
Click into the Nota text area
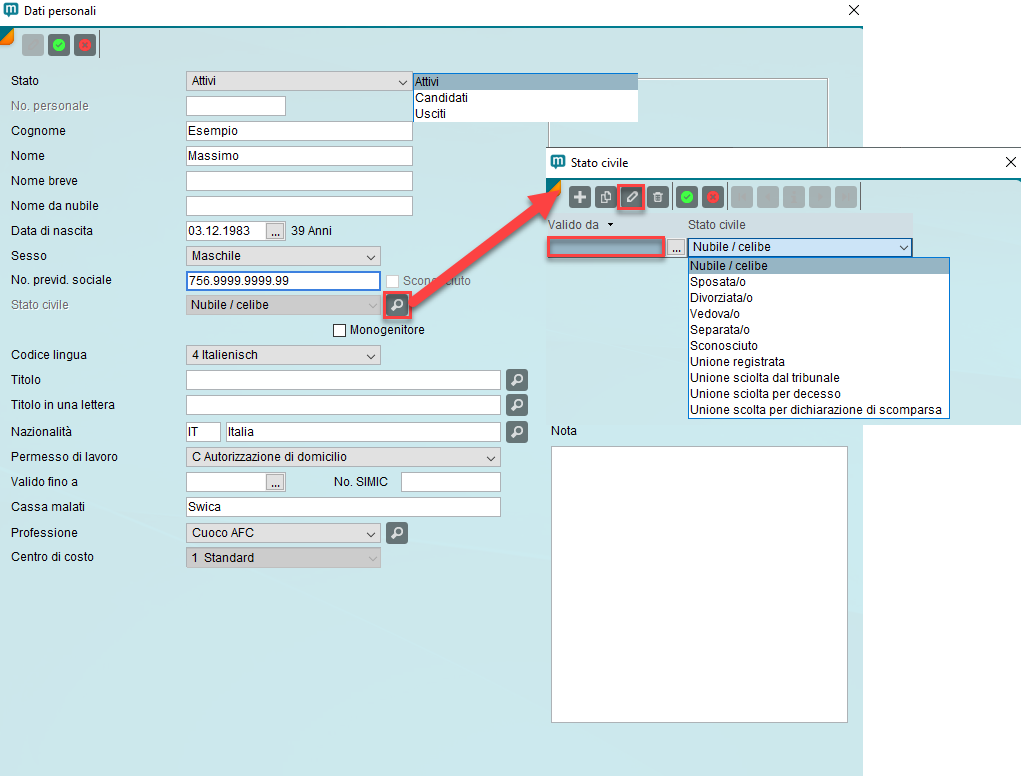[x=699, y=584]
